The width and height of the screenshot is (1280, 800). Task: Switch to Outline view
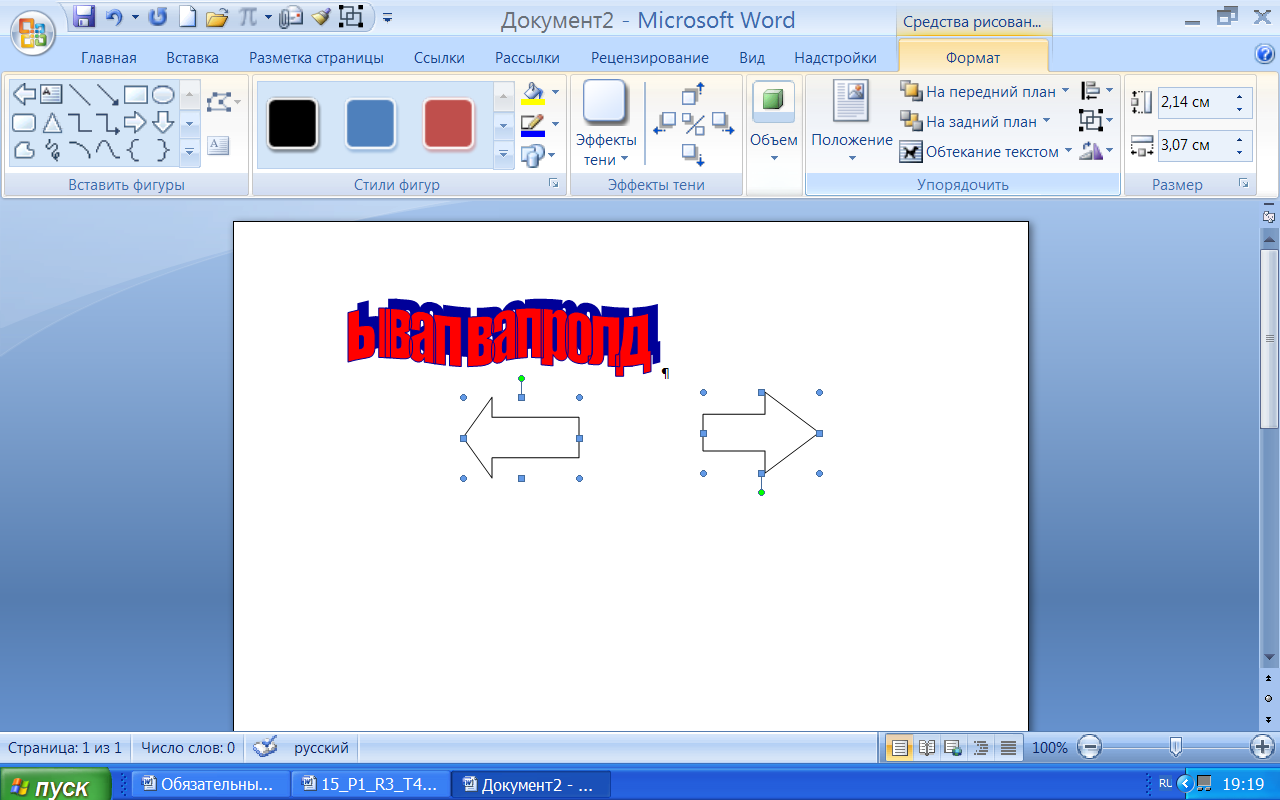[981, 747]
